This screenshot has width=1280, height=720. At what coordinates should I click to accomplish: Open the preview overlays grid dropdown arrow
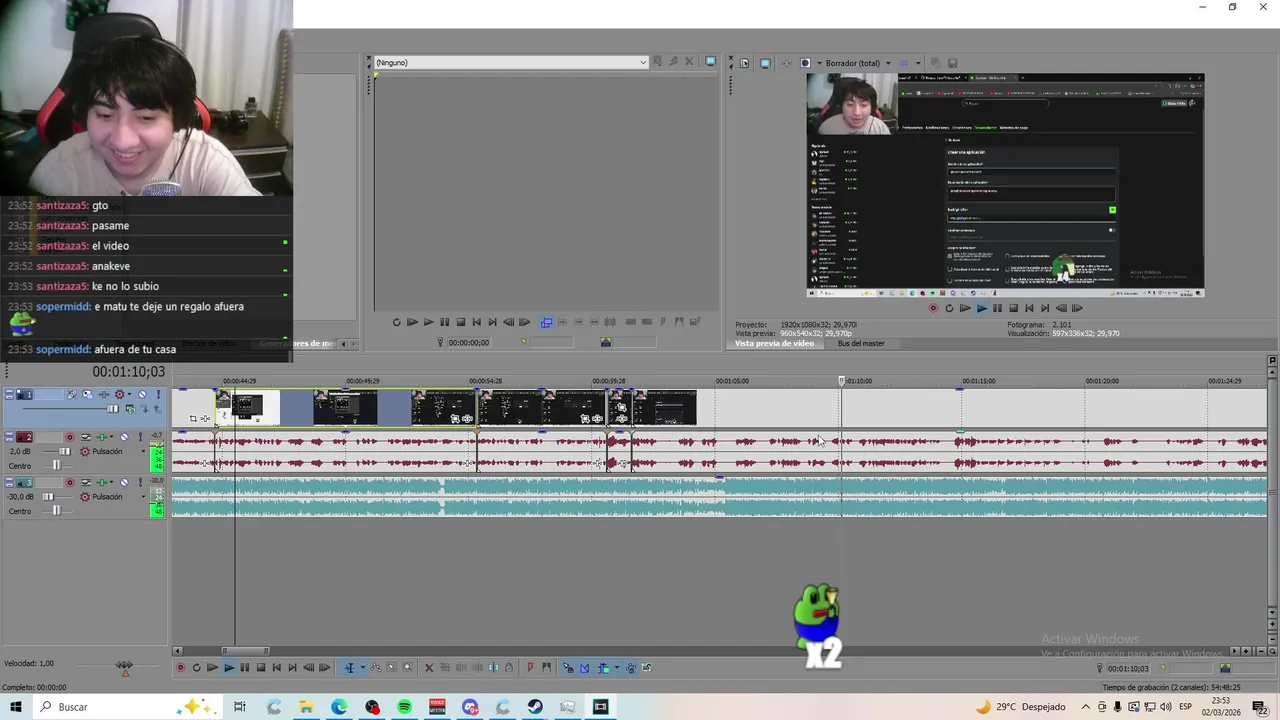[x=918, y=63]
